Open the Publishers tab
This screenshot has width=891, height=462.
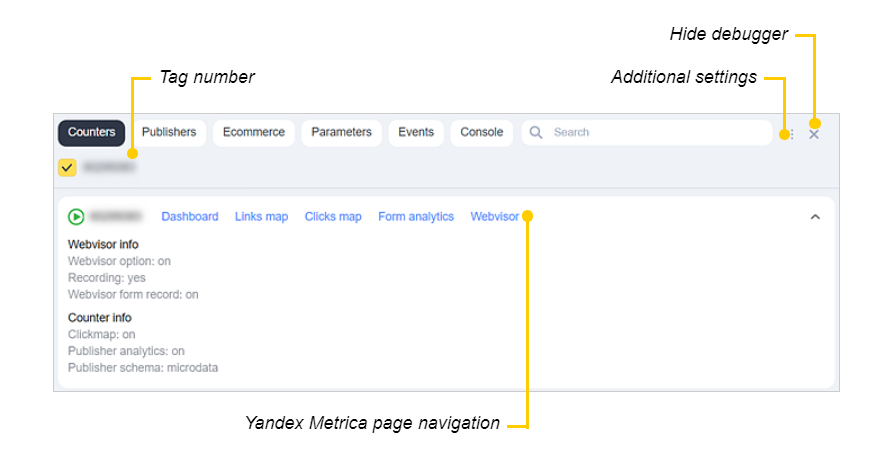coord(169,132)
